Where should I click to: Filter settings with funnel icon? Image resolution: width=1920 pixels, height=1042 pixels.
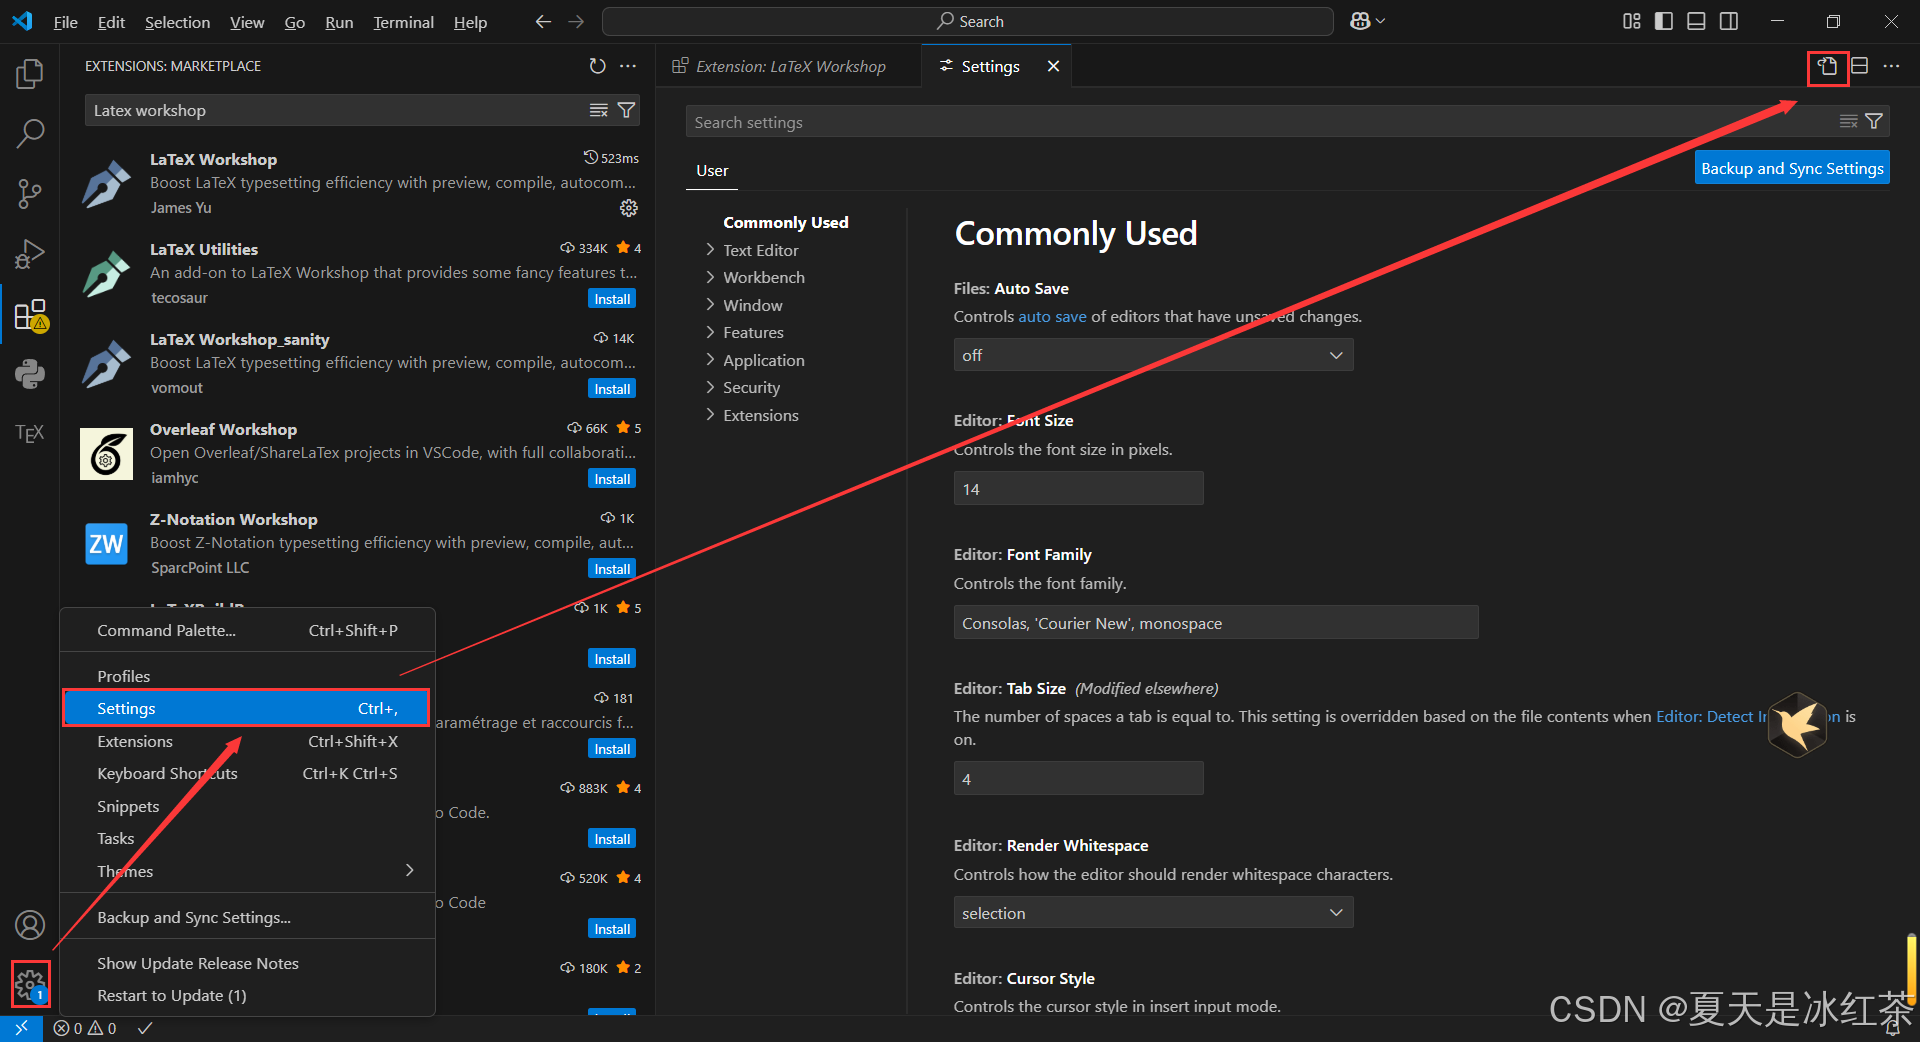(x=1874, y=121)
